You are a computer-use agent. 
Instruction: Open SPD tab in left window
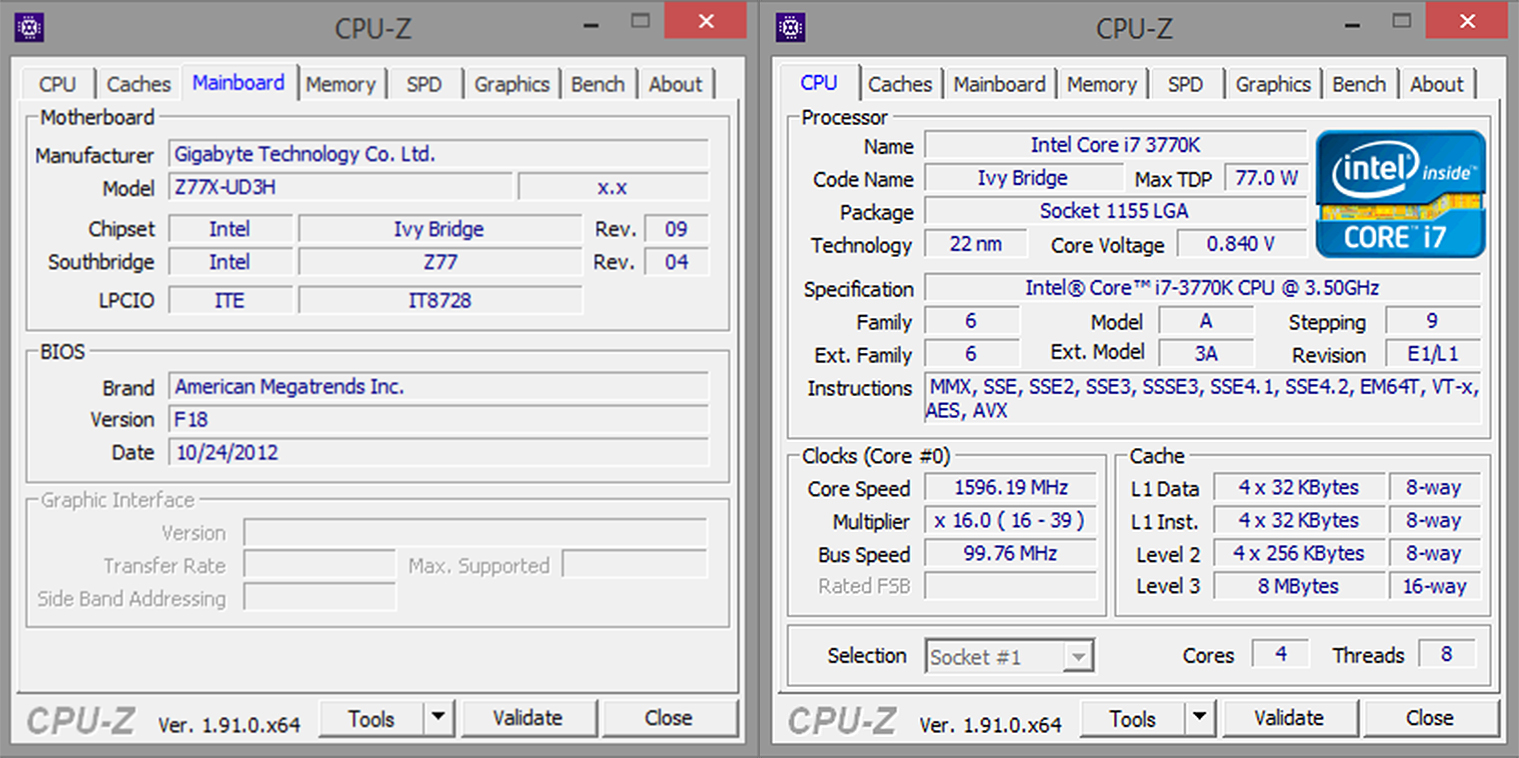coord(424,84)
